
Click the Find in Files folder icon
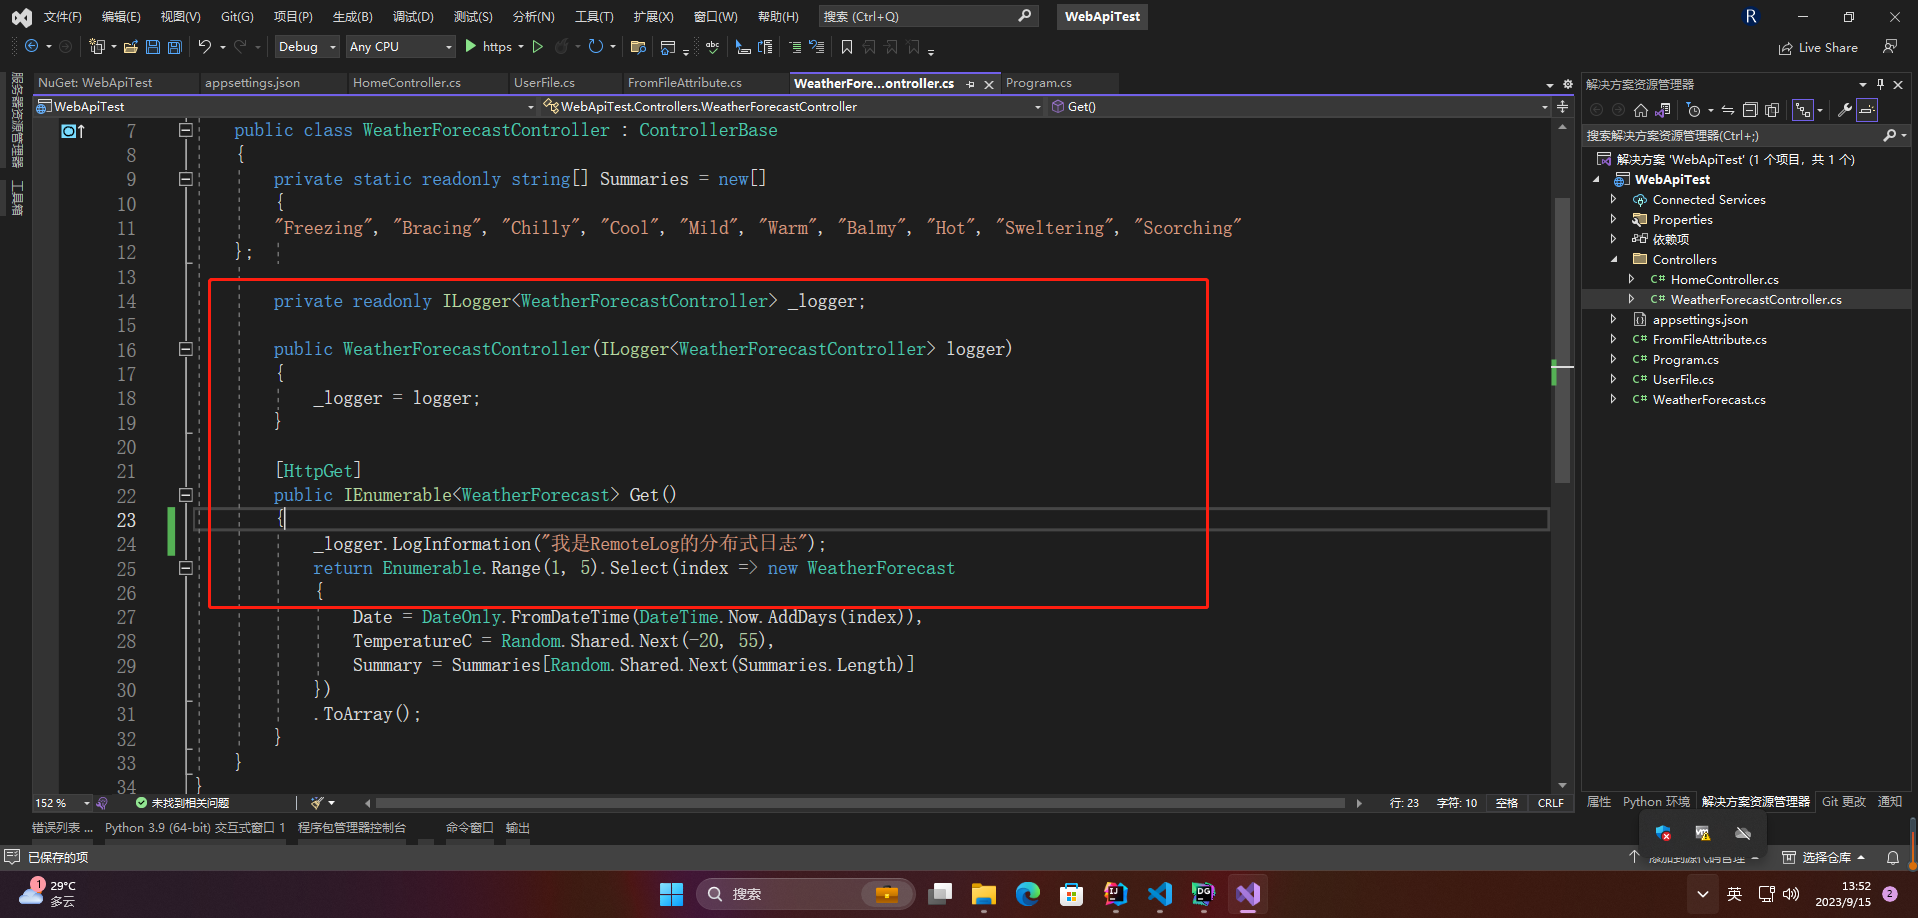coord(638,47)
